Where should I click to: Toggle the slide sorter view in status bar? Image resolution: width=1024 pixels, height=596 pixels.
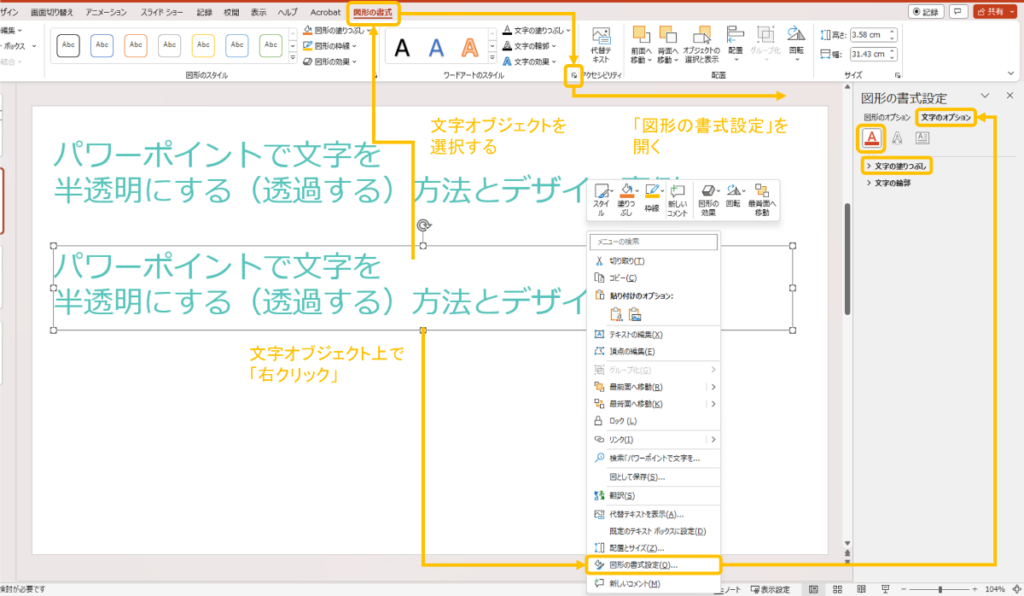[x=838, y=589]
